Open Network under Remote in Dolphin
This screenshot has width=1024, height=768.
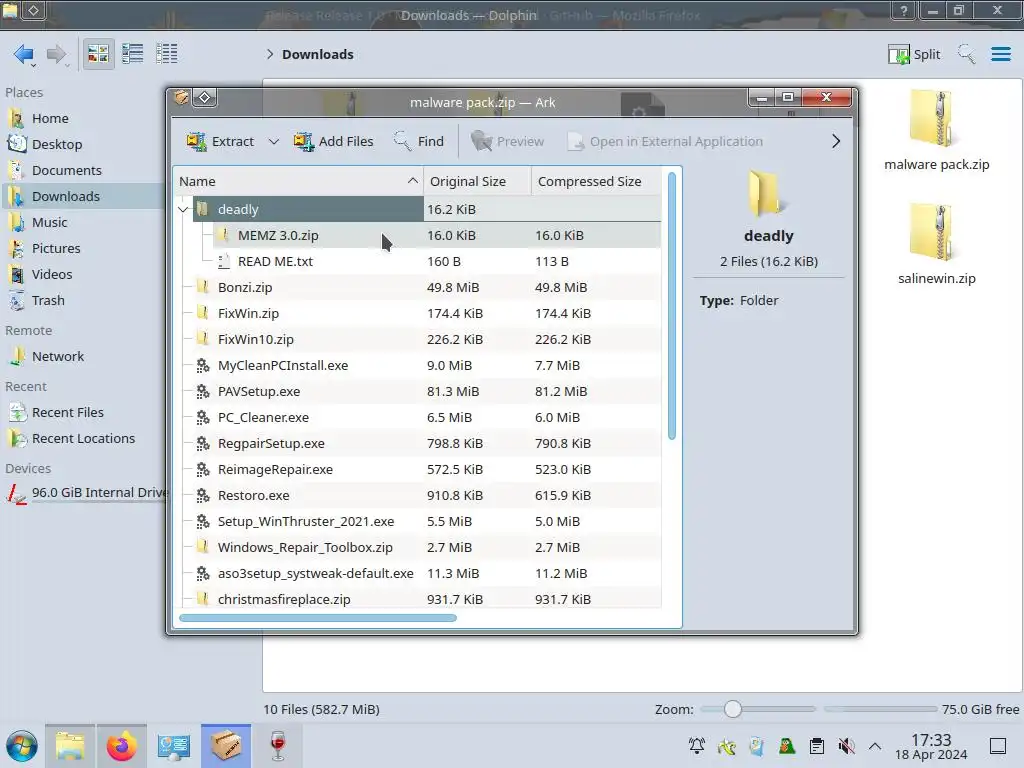82,357
